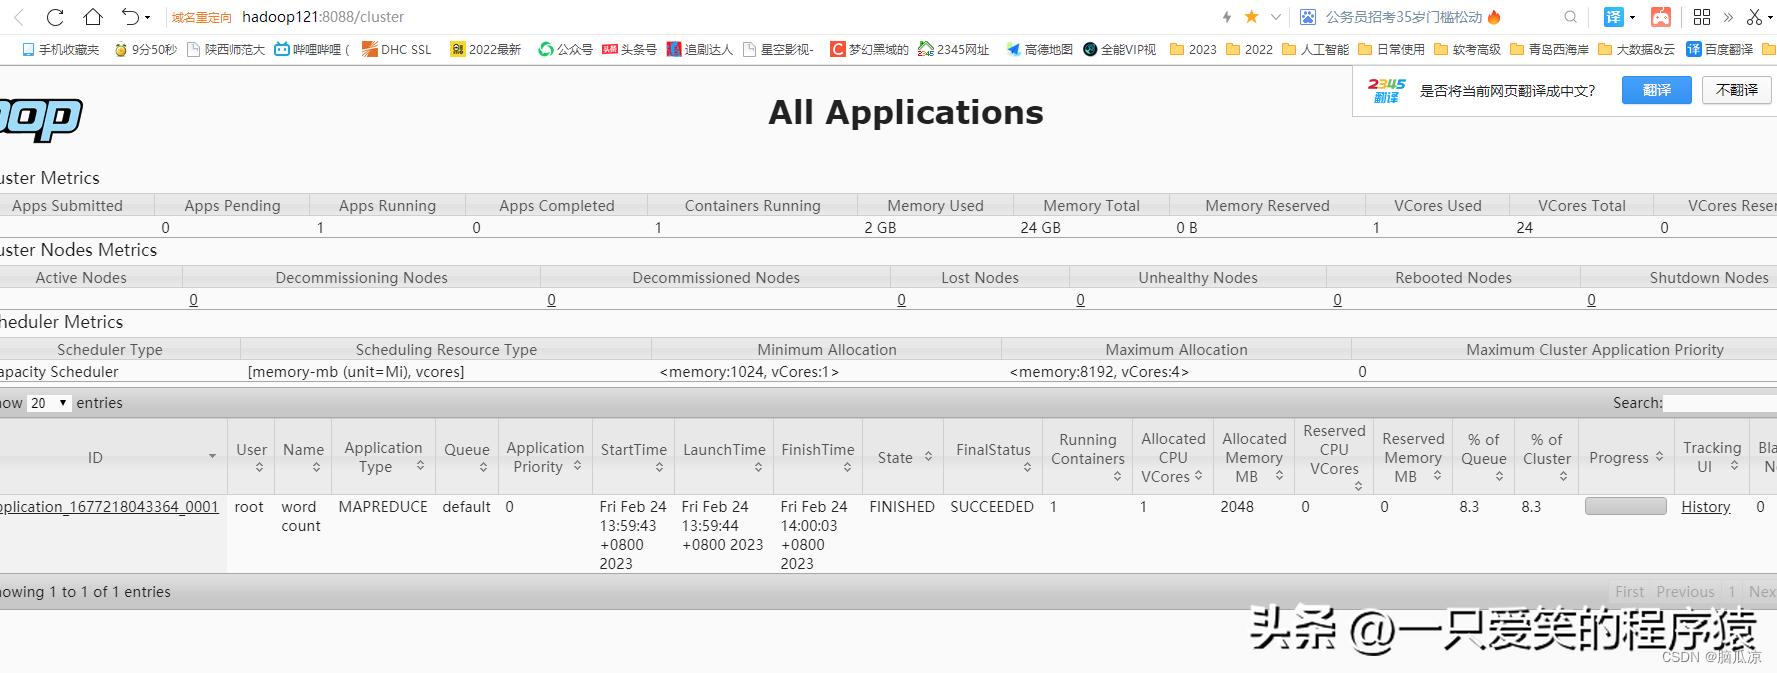Open the four-squares apps grid icon

pos(1702,17)
